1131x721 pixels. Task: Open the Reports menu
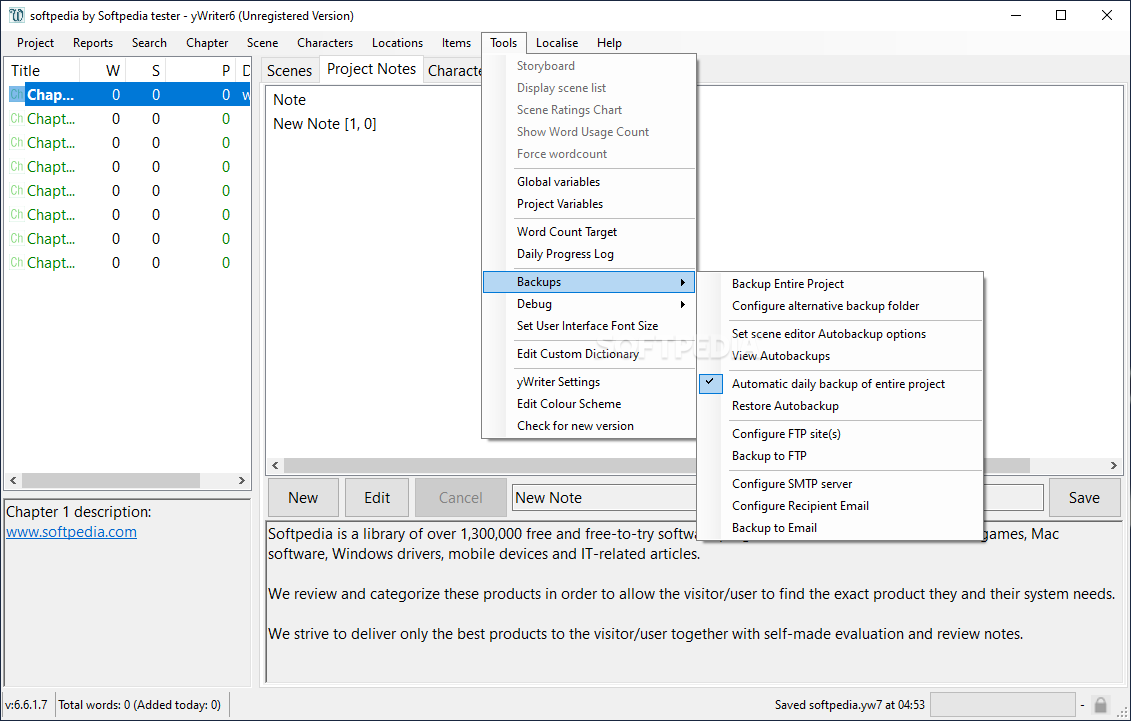click(93, 43)
